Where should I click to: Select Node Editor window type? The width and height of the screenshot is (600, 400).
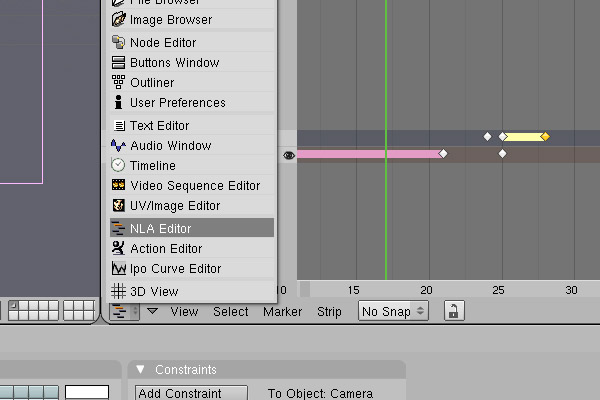pyautogui.click(x=192, y=42)
